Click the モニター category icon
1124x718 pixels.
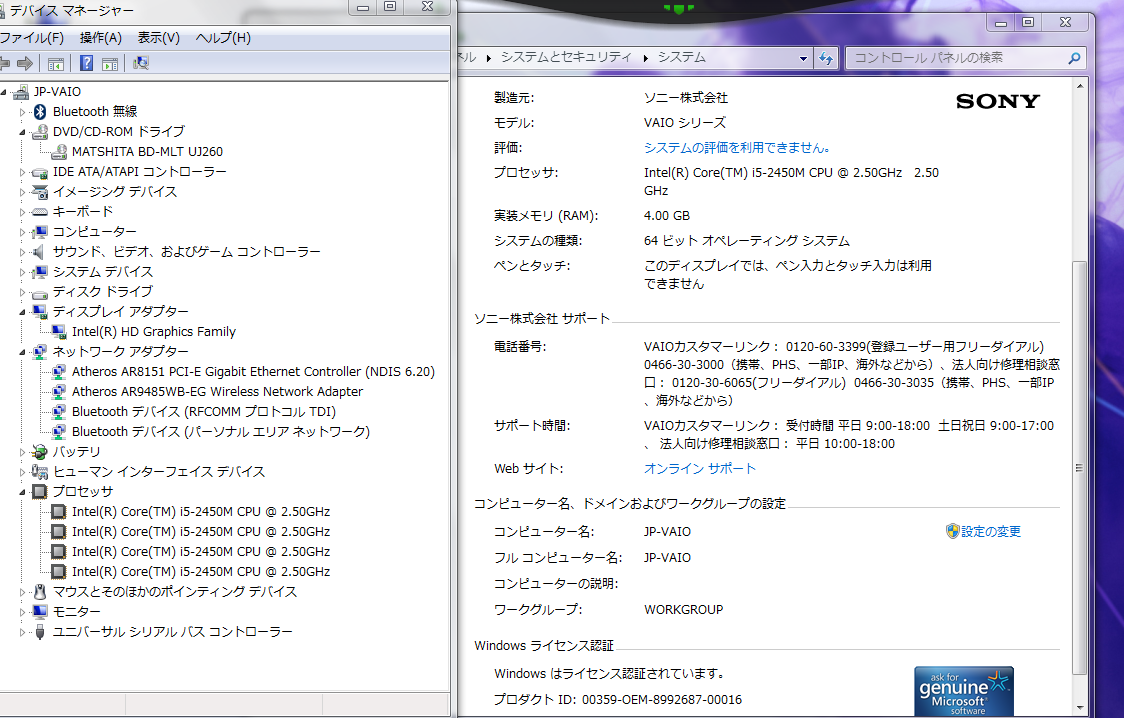click(40, 612)
